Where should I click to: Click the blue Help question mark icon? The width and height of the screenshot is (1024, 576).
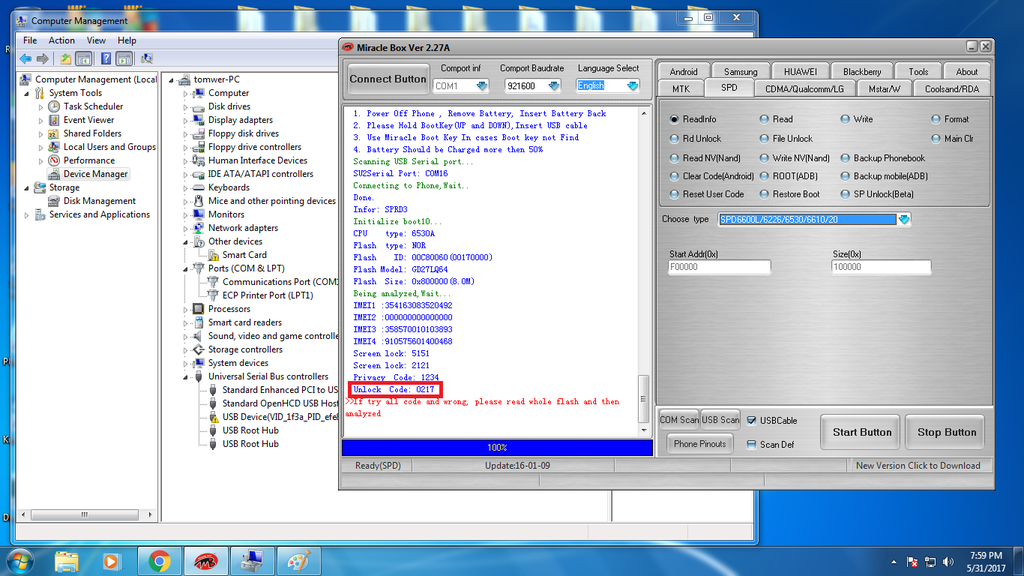[105, 59]
